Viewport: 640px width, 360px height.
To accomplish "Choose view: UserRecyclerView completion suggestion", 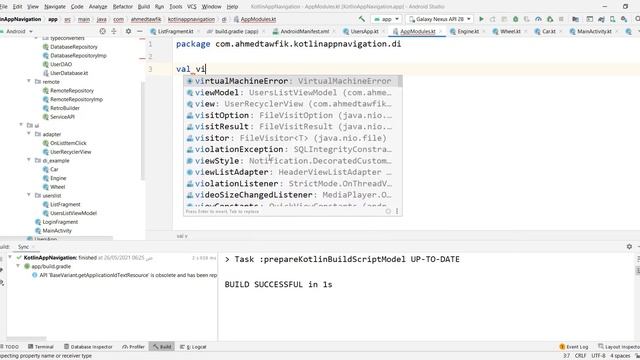I will tap(292, 104).
